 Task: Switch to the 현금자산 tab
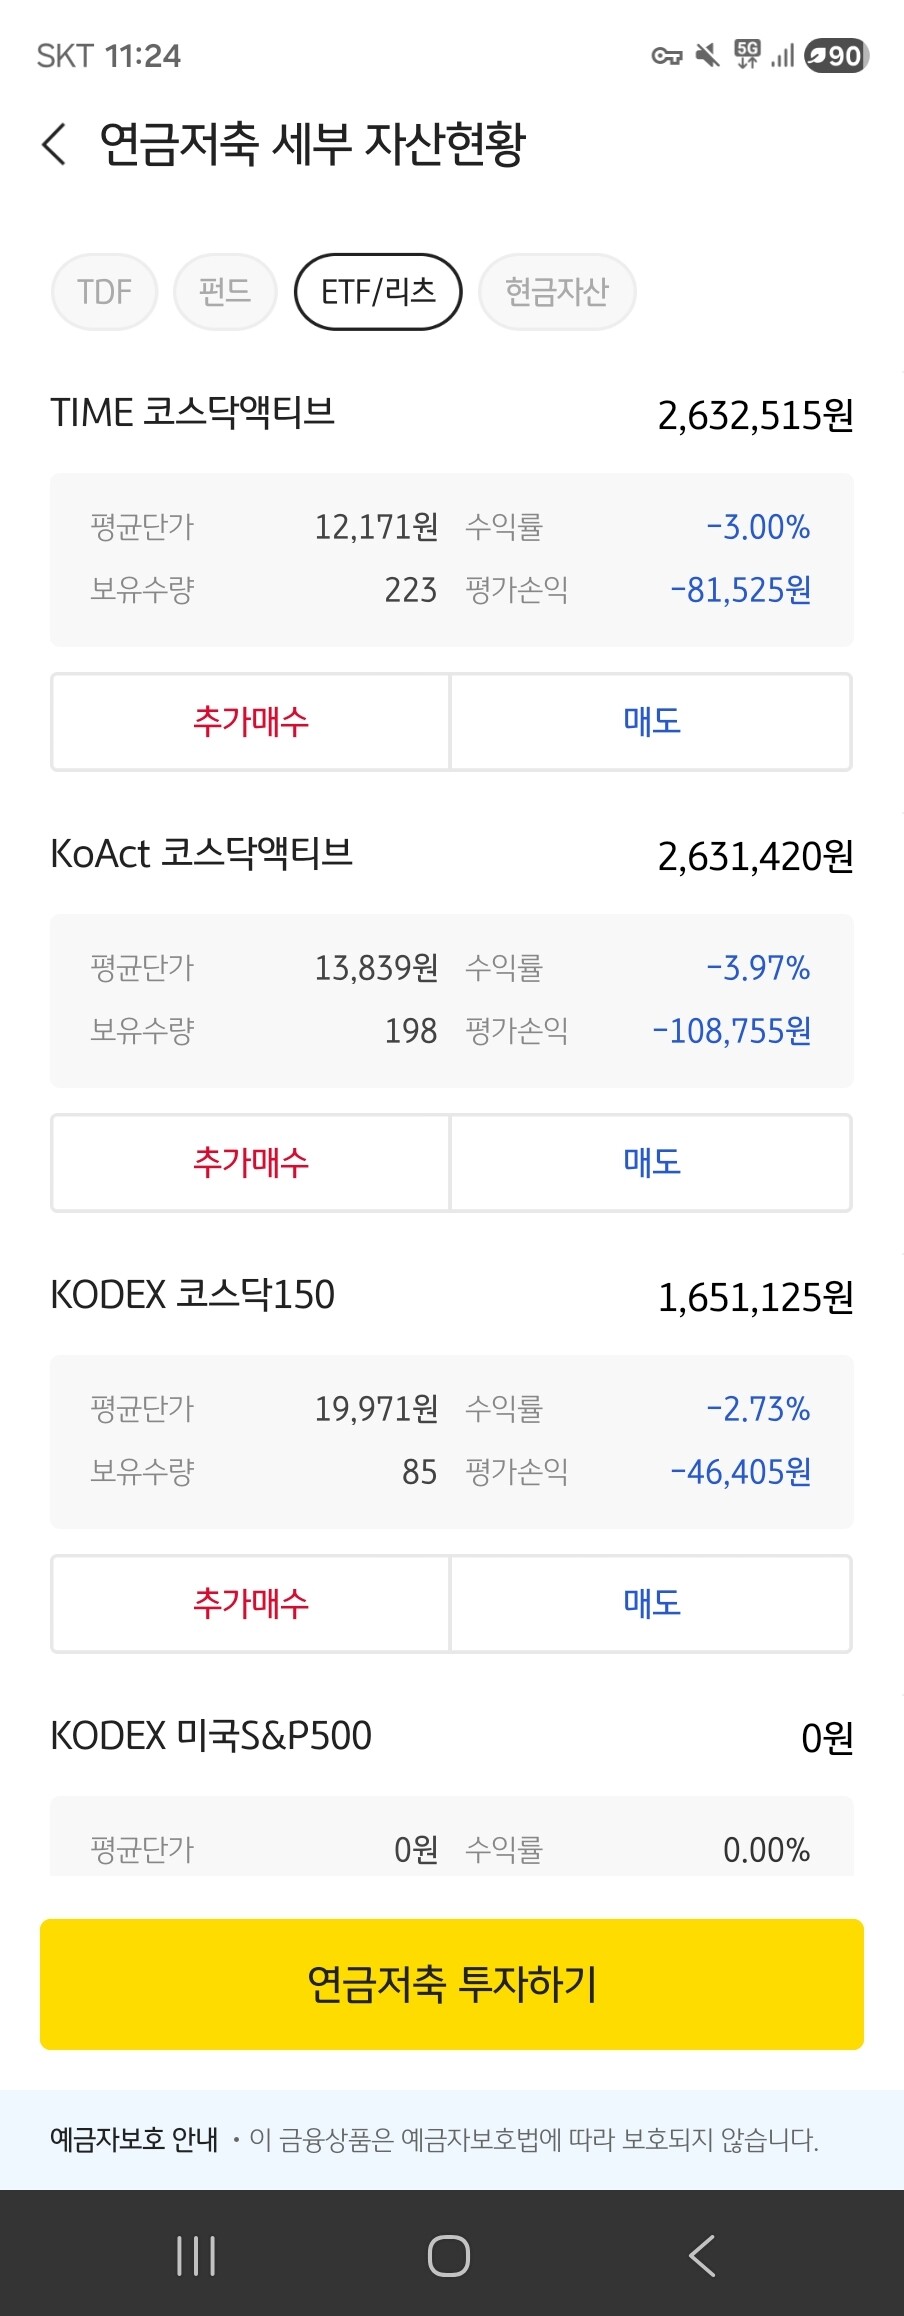(x=557, y=292)
